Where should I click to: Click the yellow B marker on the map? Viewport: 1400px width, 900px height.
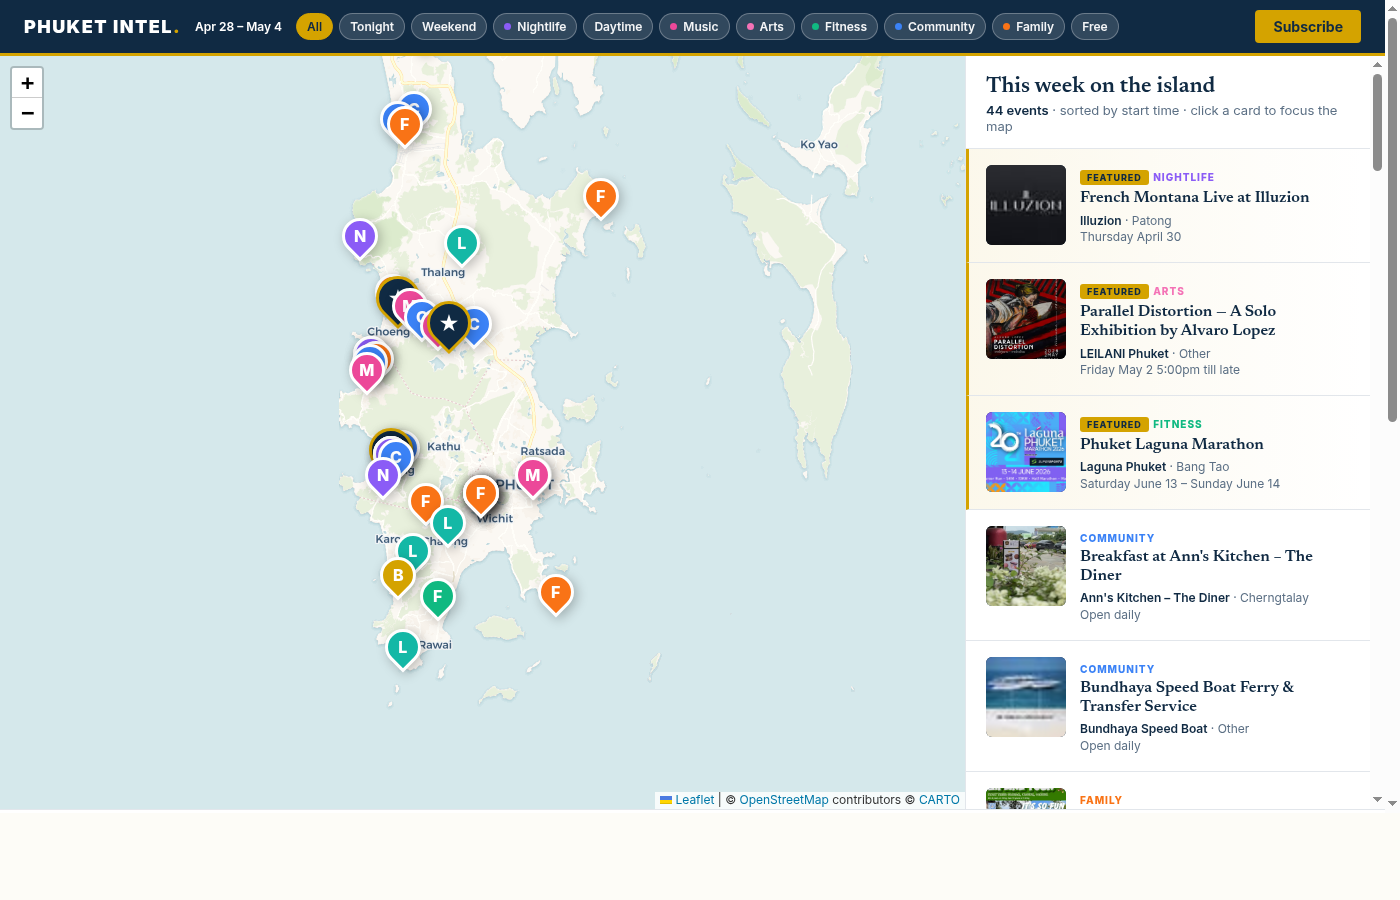point(398,576)
